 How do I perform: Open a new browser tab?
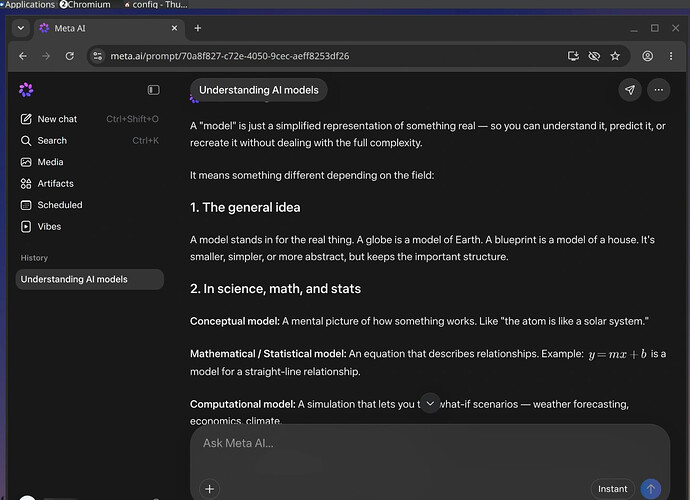coord(198,28)
